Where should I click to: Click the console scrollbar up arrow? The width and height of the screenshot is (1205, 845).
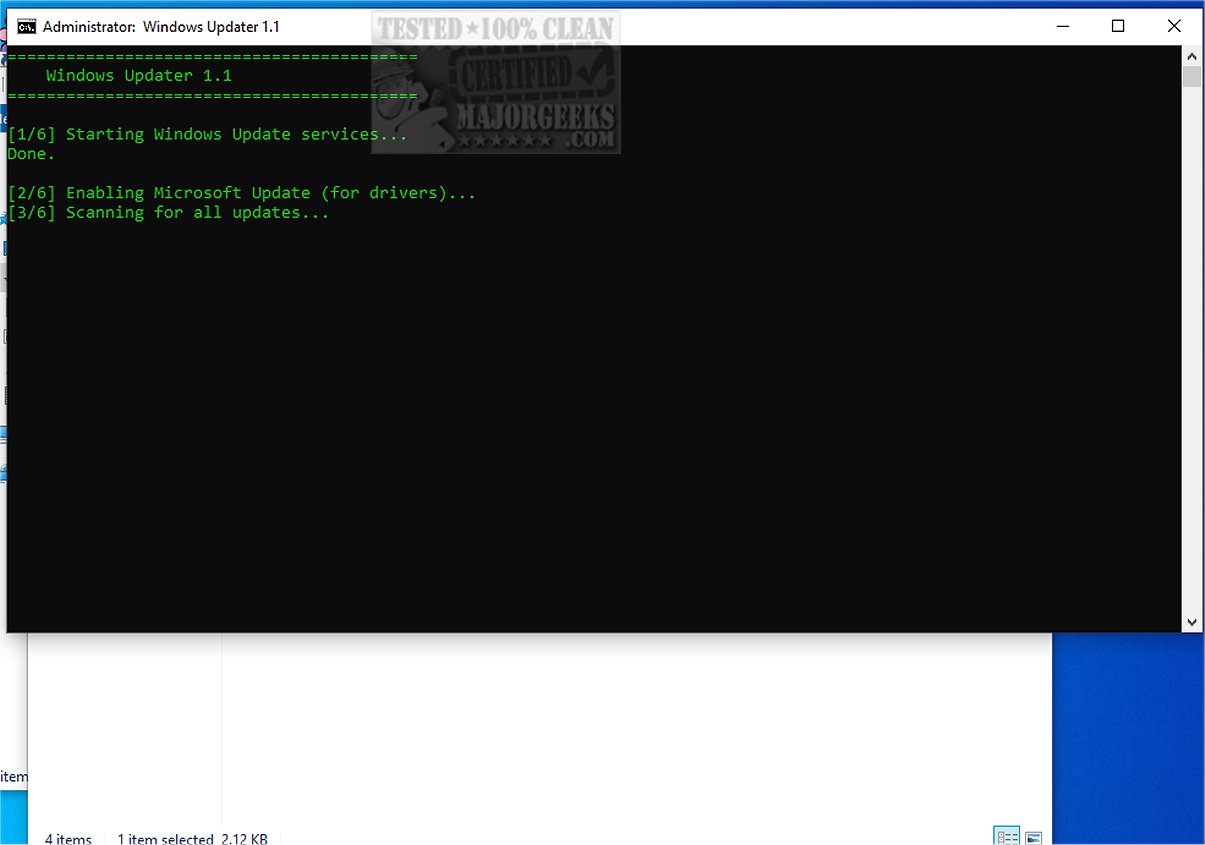1191,56
